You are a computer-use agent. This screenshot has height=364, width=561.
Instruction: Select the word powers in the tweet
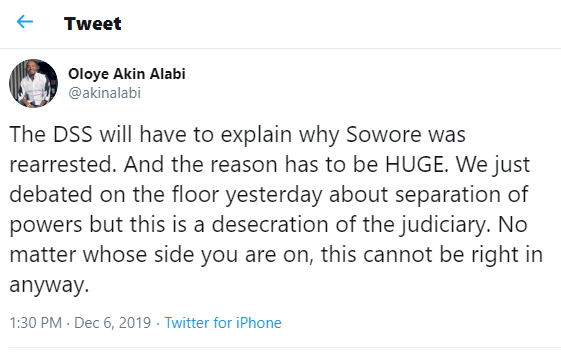pyautogui.click(x=46, y=226)
